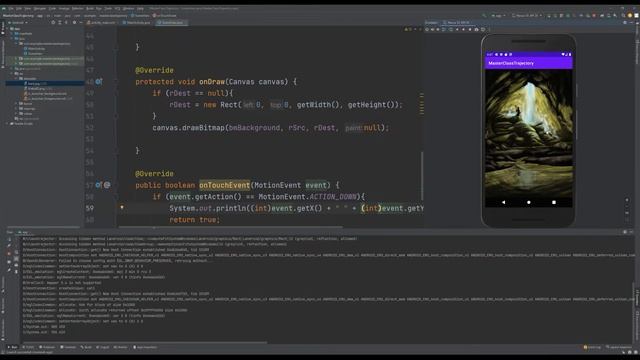Screen dimensions: 640x360
Task: Click the emulator toolbar Home icon
Action: tap(463, 29)
